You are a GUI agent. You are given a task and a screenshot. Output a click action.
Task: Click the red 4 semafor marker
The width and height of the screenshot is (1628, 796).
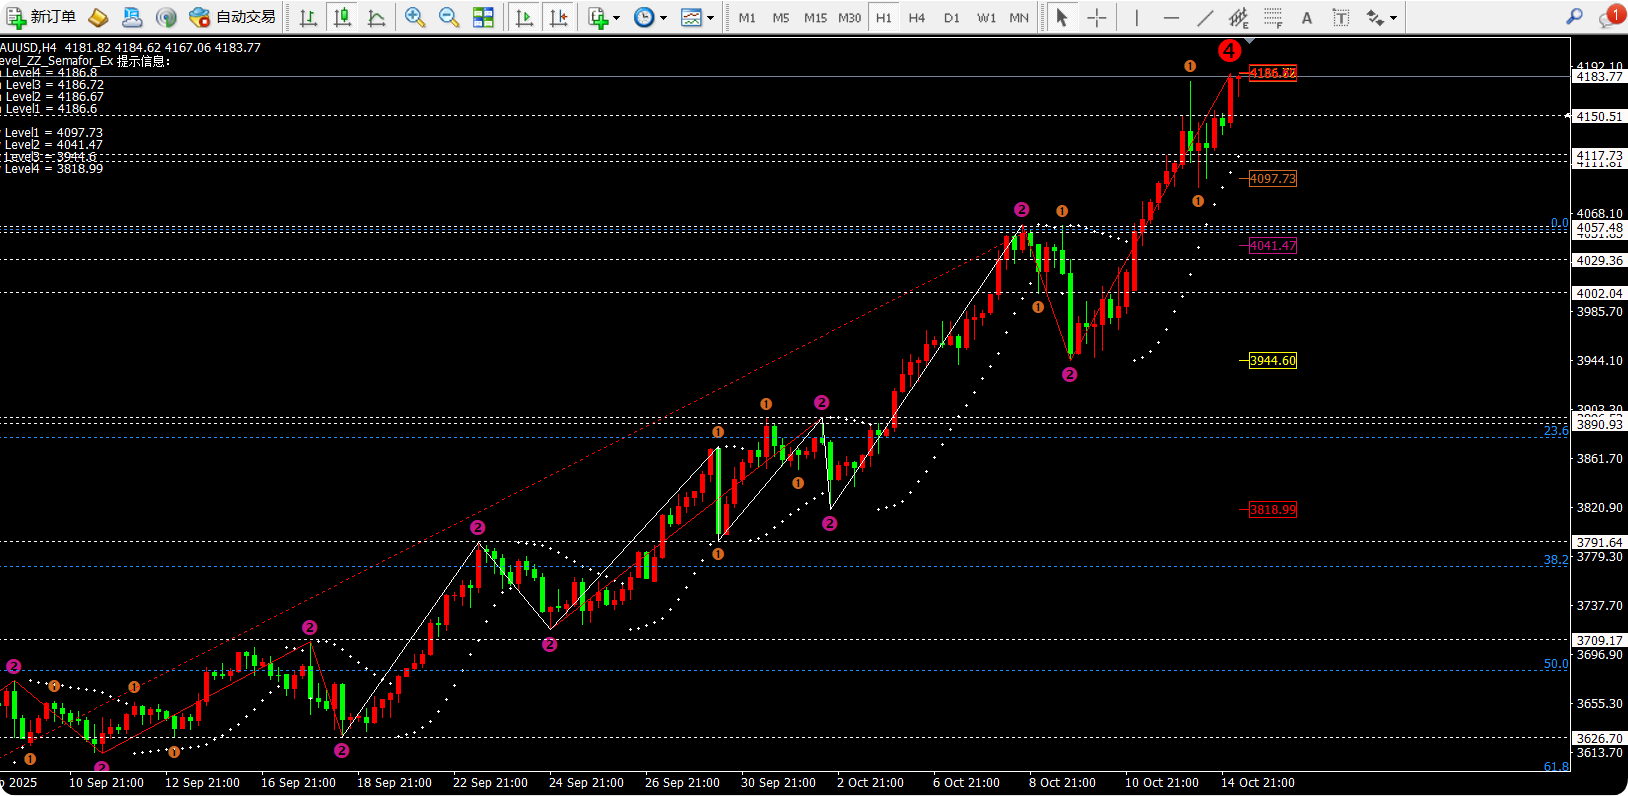pyautogui.click(x=1229, y=50)
